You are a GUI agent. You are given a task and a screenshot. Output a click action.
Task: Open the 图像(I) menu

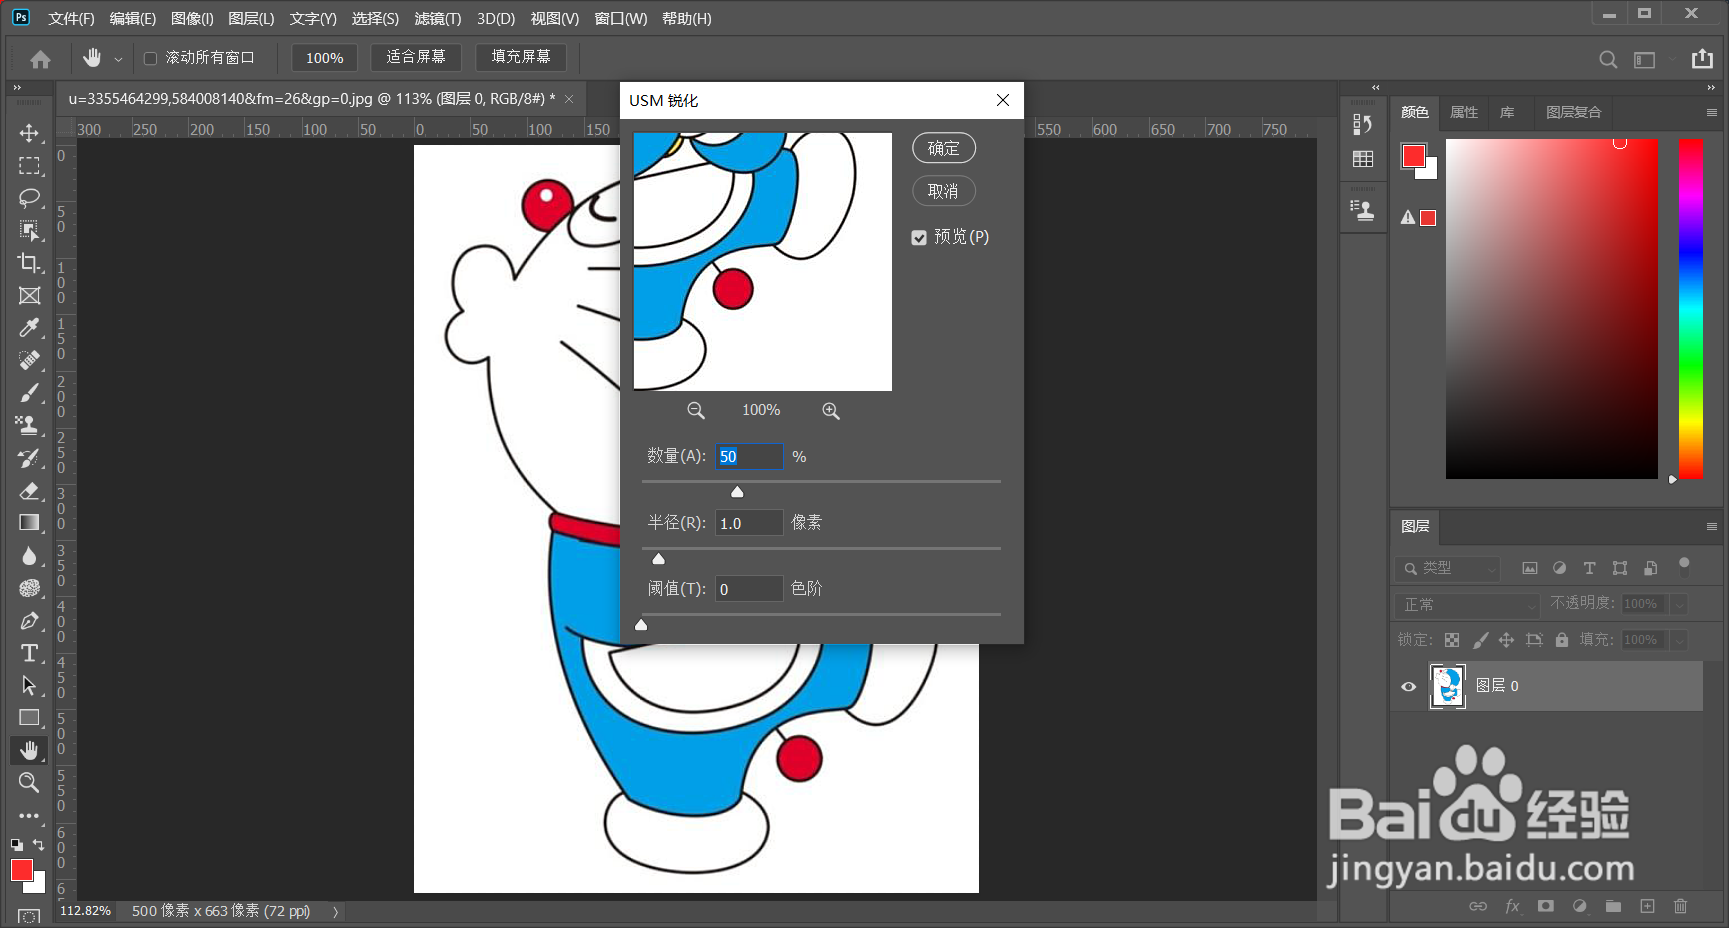(192, 19)
